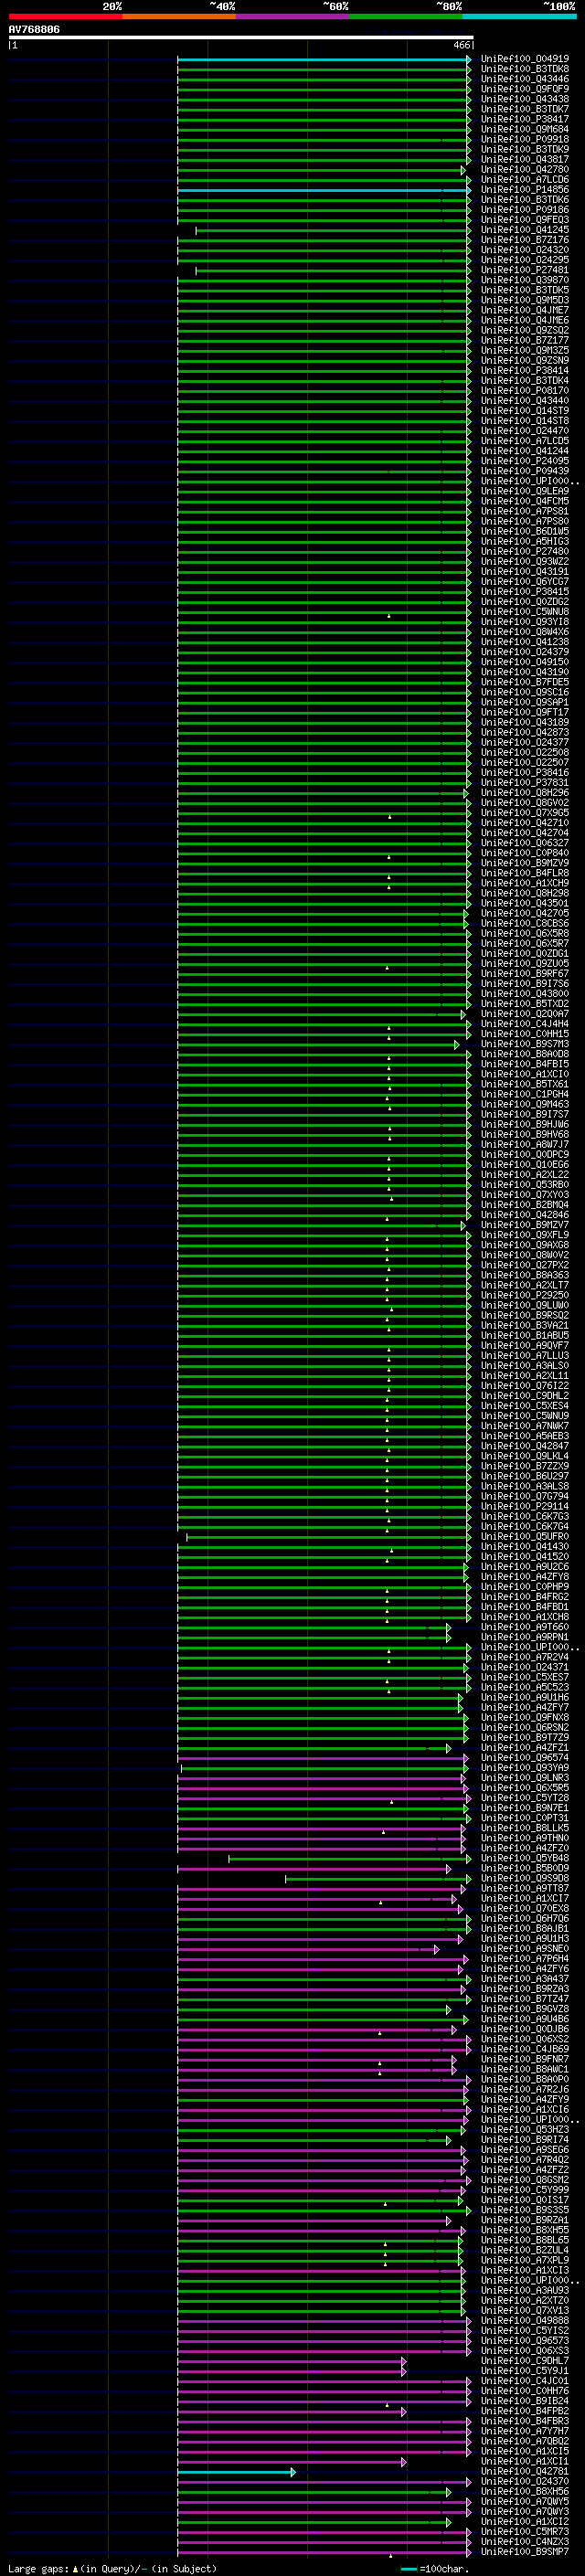Select UniRef100_Q42781 label
This screenshot has height=2576, width=585.
click(525, 2472)
